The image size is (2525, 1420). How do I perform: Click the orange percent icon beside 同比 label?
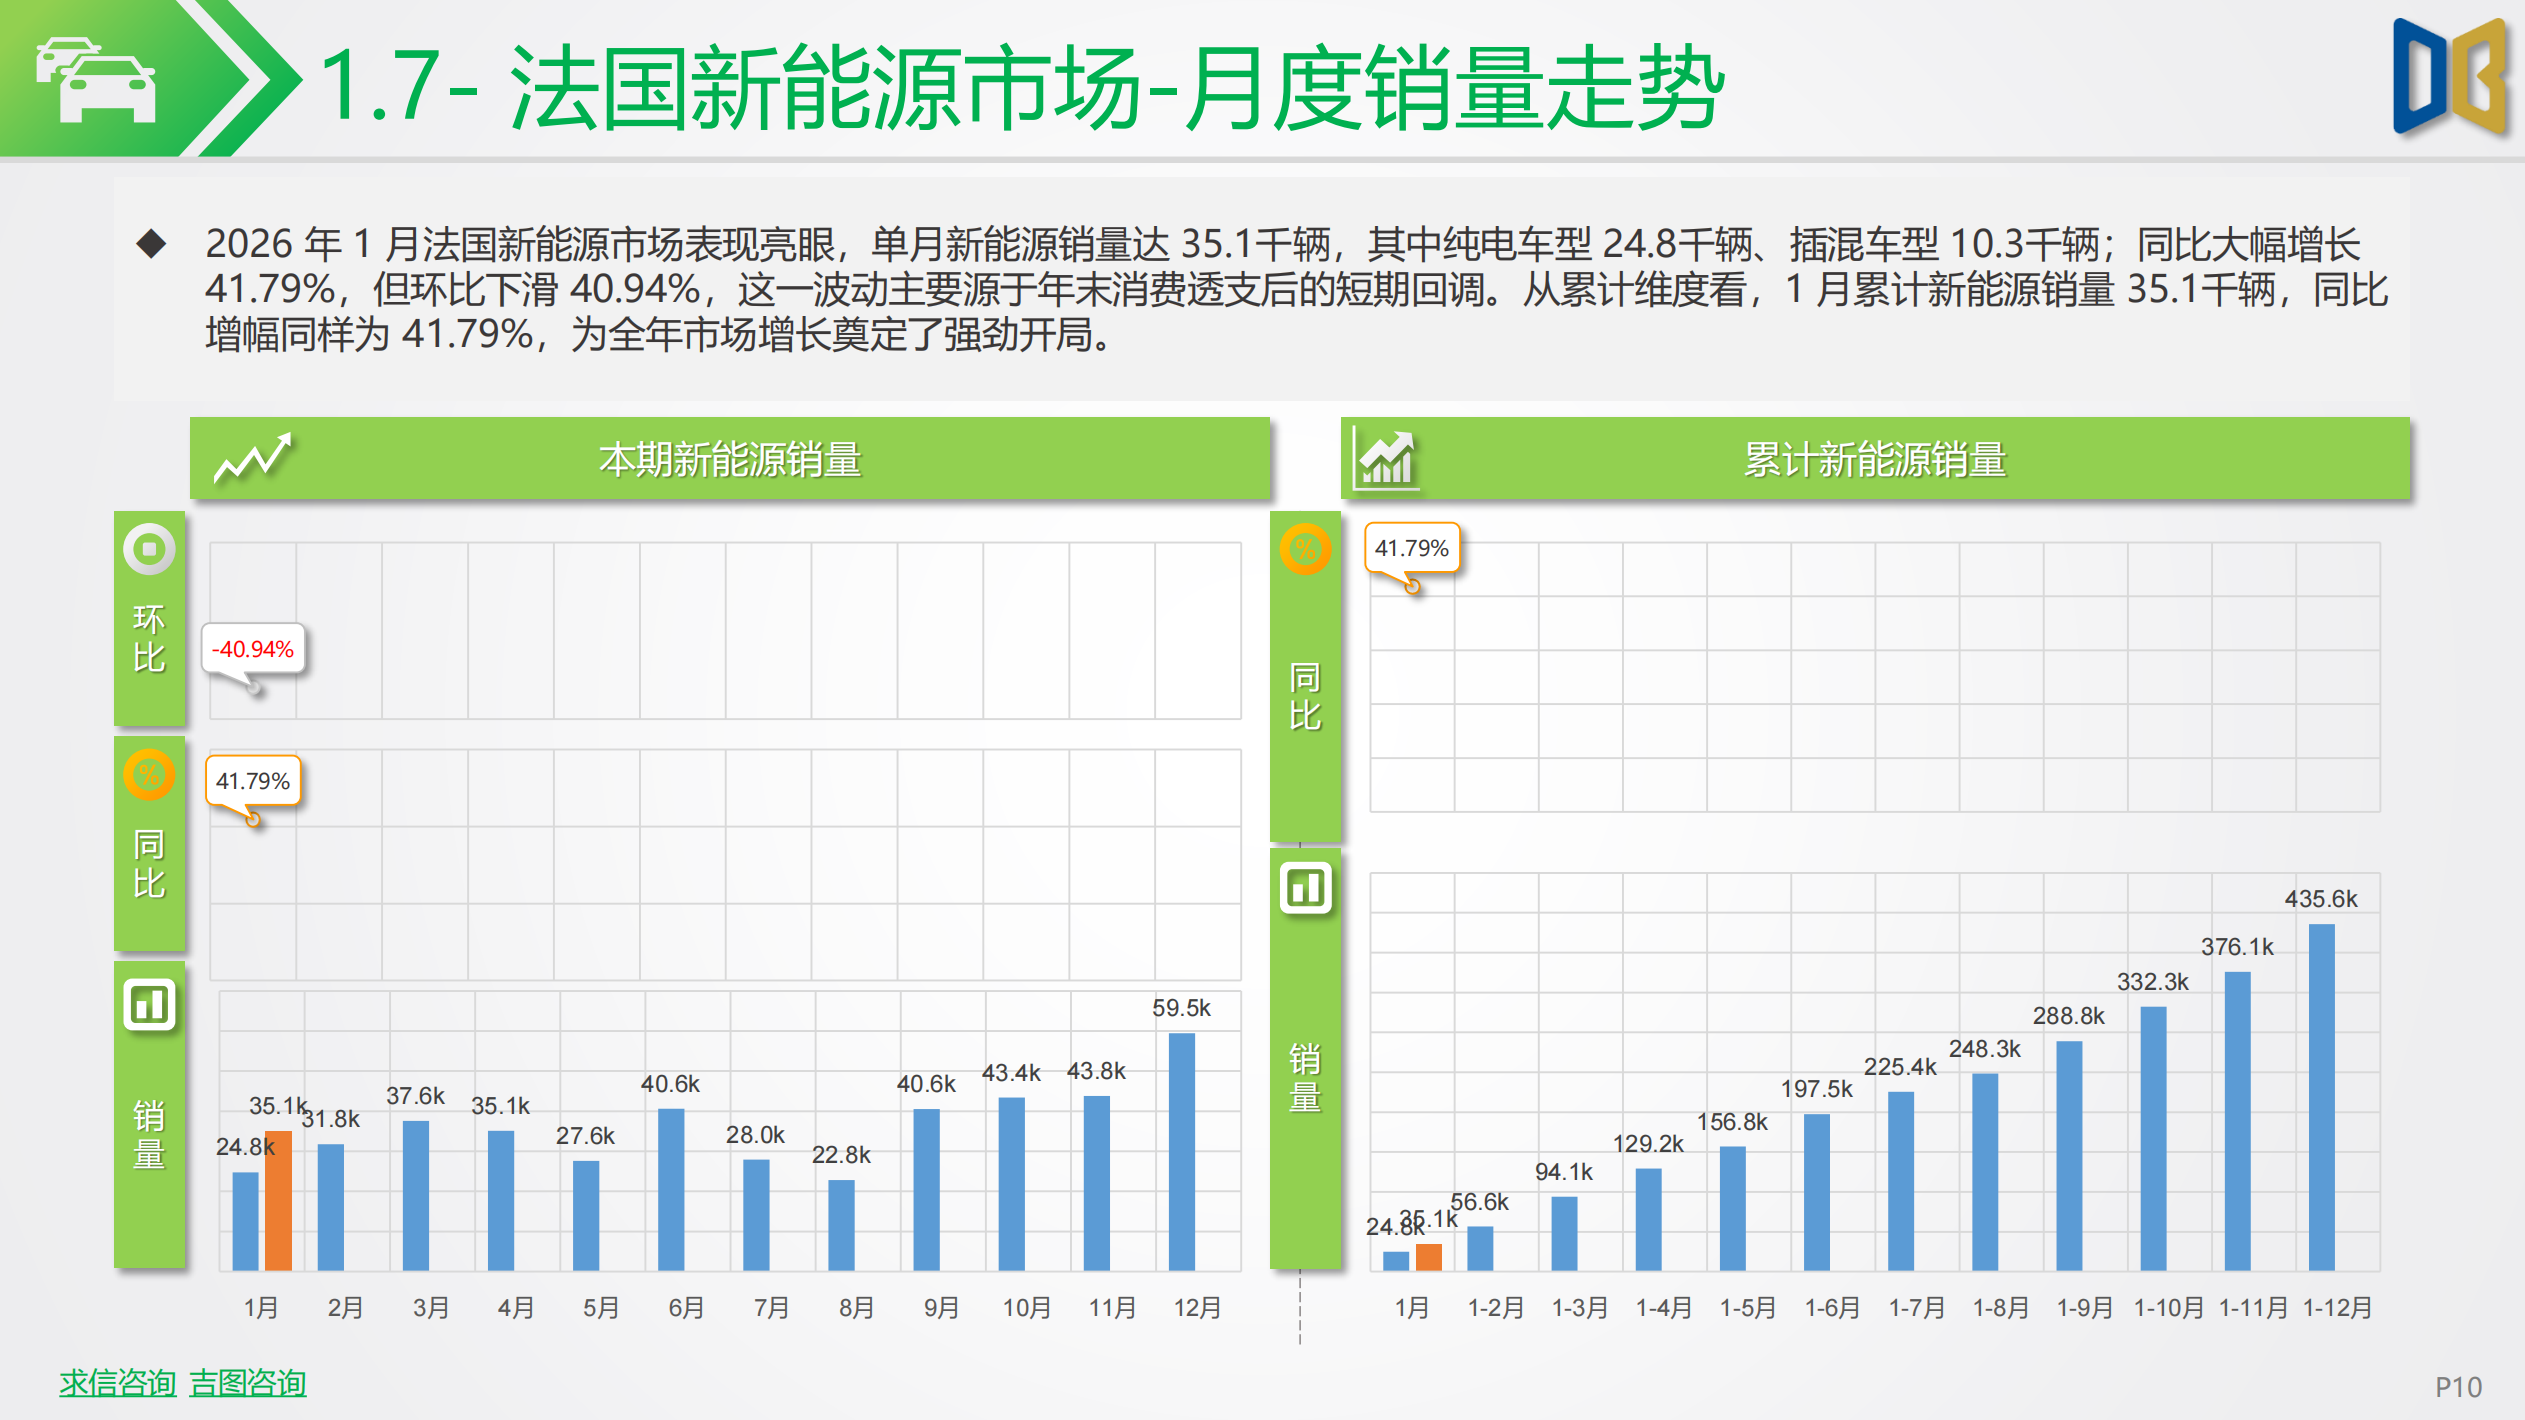click(x=148, y=775)
